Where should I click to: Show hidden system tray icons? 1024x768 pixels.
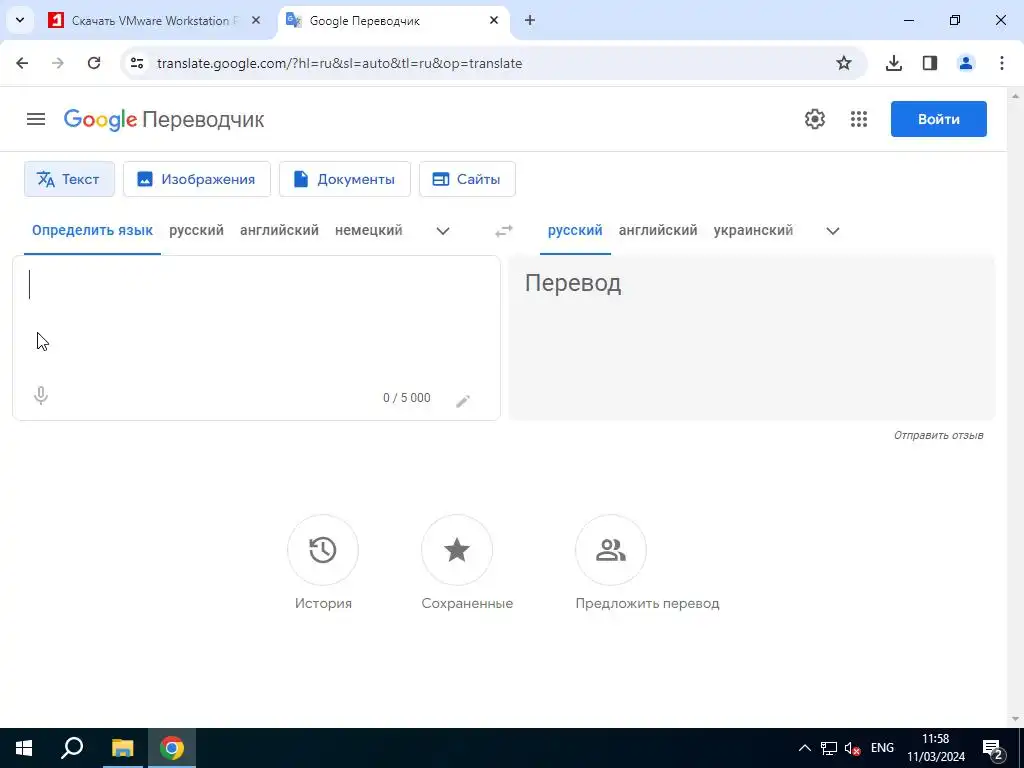point(805,748)
